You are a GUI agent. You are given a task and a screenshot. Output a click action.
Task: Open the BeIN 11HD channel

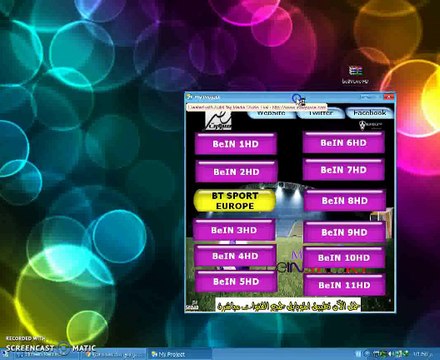tap(344, 285)
